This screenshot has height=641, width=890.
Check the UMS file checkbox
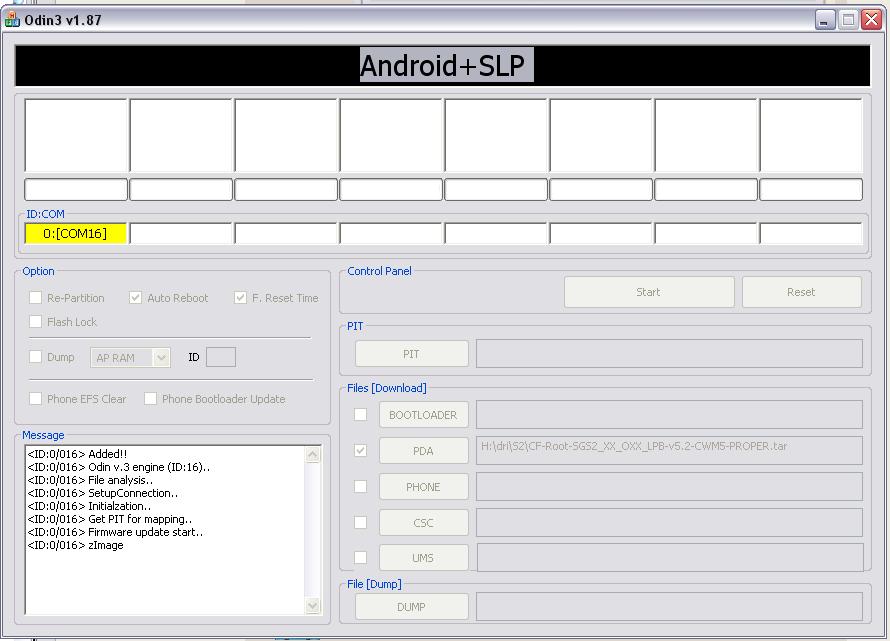click(360, 558)
